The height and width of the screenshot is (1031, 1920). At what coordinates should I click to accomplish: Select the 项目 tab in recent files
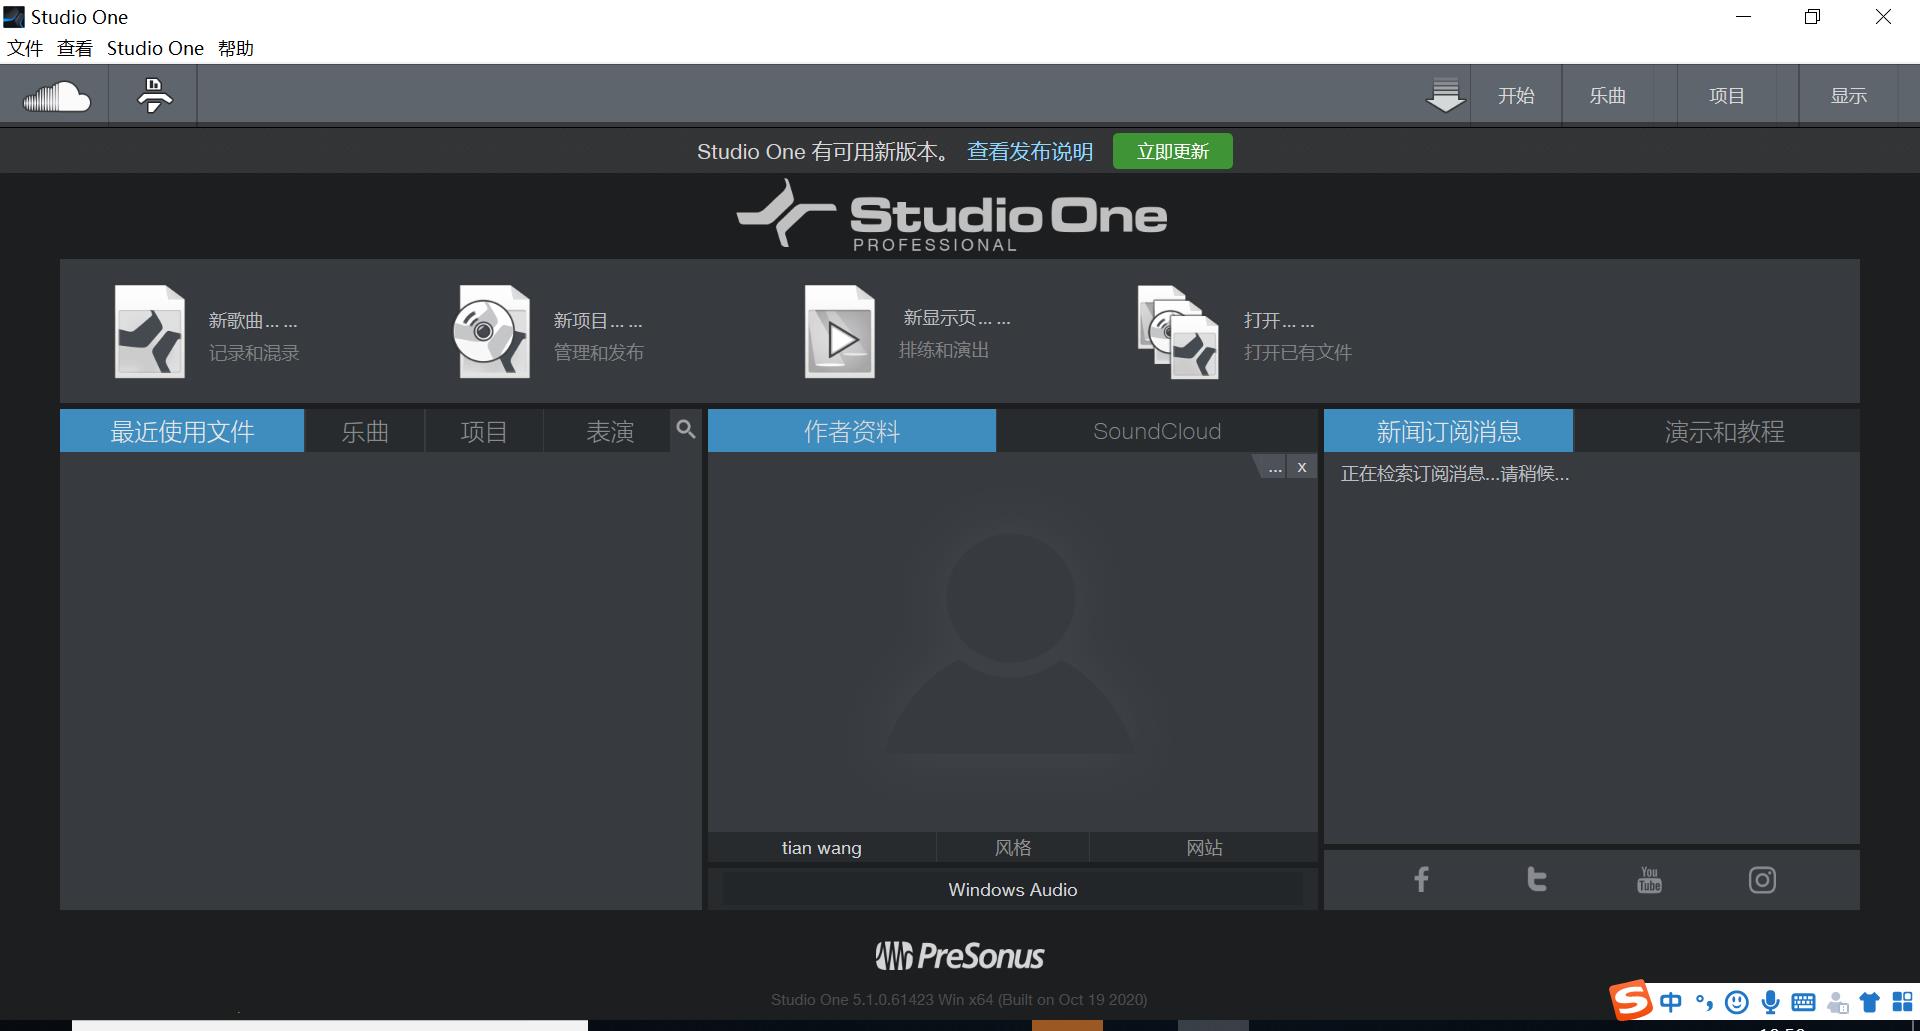(x=484, y=431)
